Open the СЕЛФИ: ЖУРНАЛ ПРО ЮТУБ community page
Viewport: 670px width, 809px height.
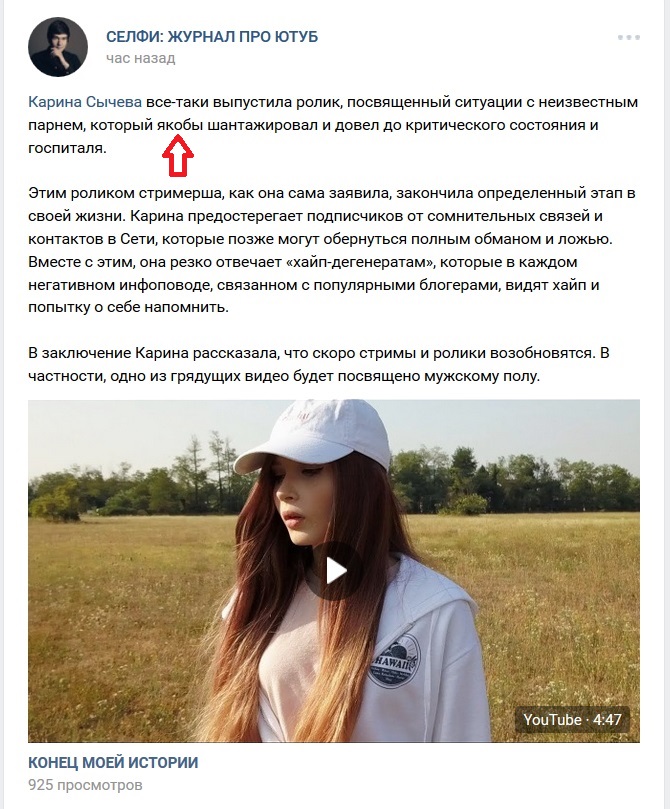(212, 37)
